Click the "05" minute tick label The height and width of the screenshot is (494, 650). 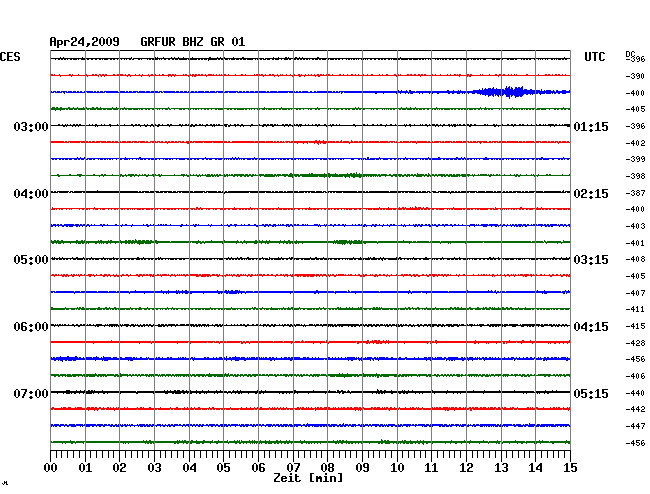pos(223,467)
